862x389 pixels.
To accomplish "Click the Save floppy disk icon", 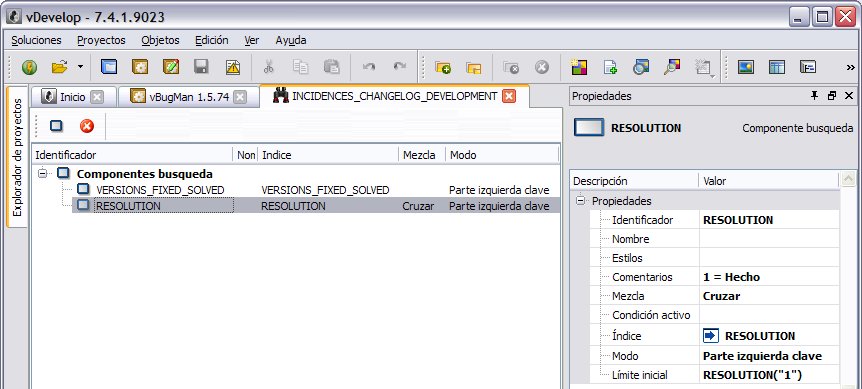I will pos(202,67).
